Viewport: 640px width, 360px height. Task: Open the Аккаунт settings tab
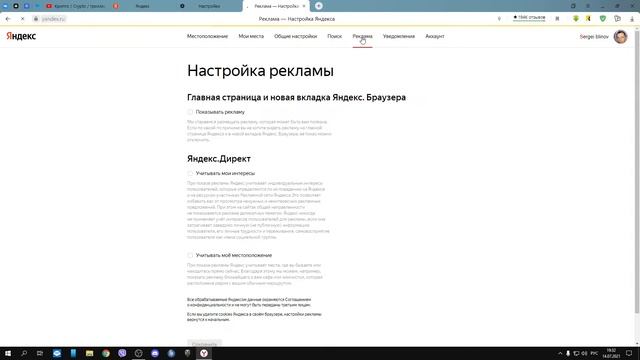435,36
